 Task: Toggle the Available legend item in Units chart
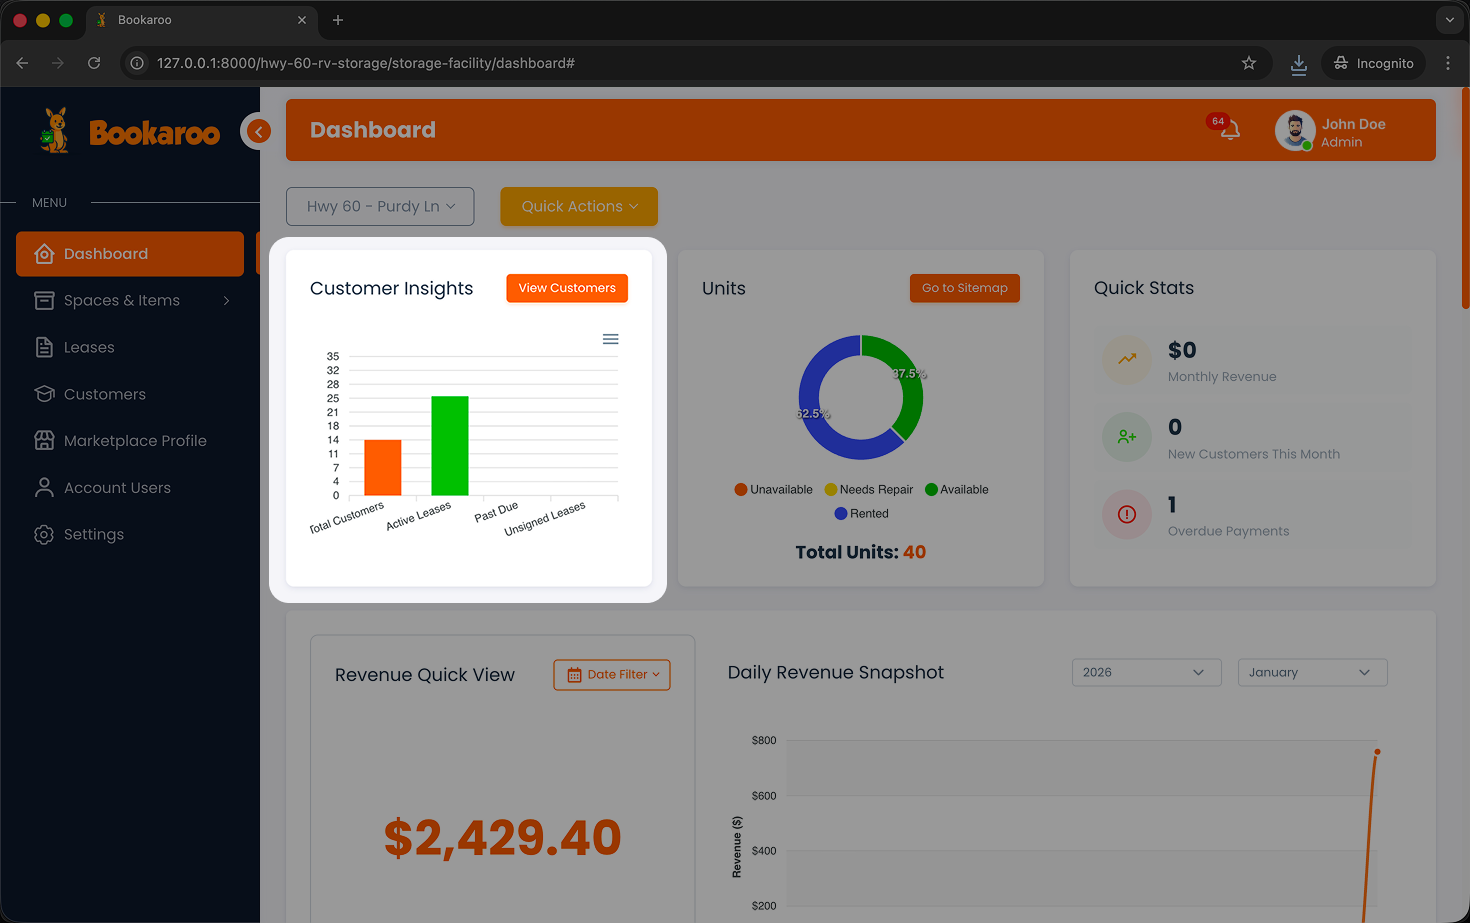tap(955, 489)
